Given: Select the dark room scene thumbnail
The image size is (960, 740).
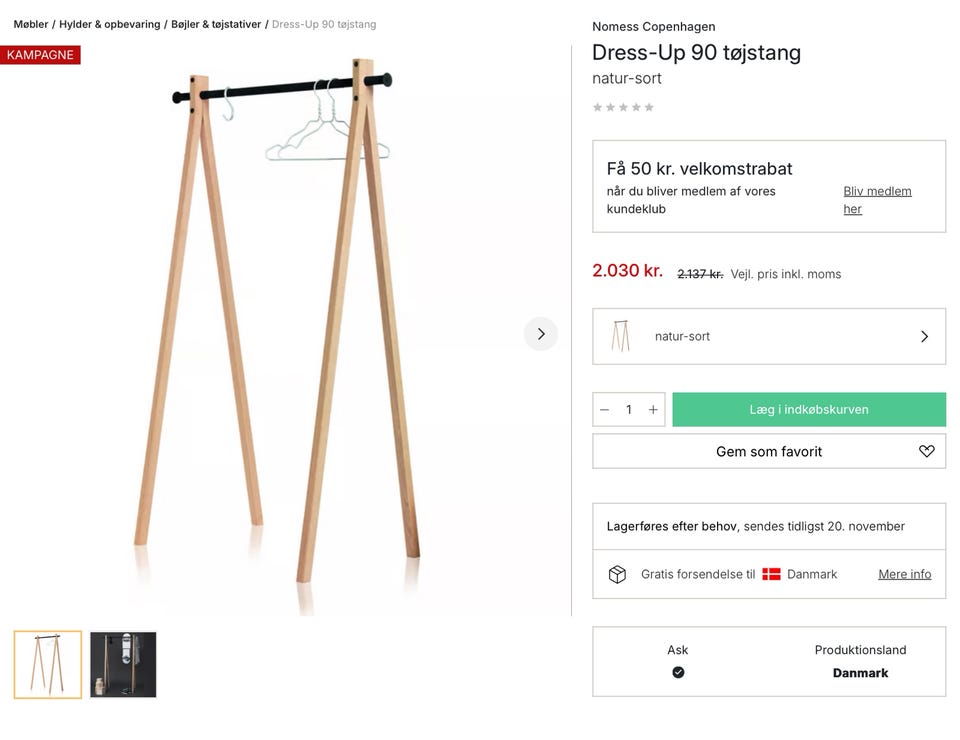Looking at the screenshot, I should pyautogui.click(x=123, y=664).
